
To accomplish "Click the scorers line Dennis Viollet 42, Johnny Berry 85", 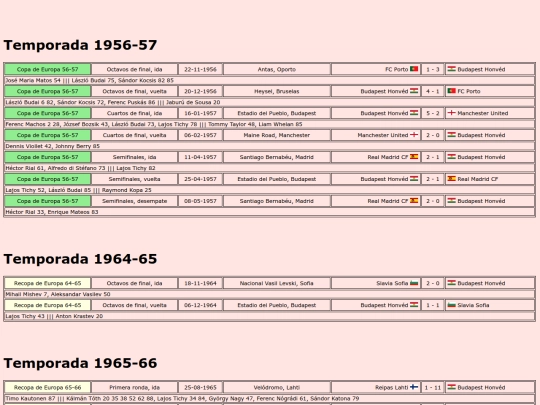I will pyautogui.click(x=270, y=146).
